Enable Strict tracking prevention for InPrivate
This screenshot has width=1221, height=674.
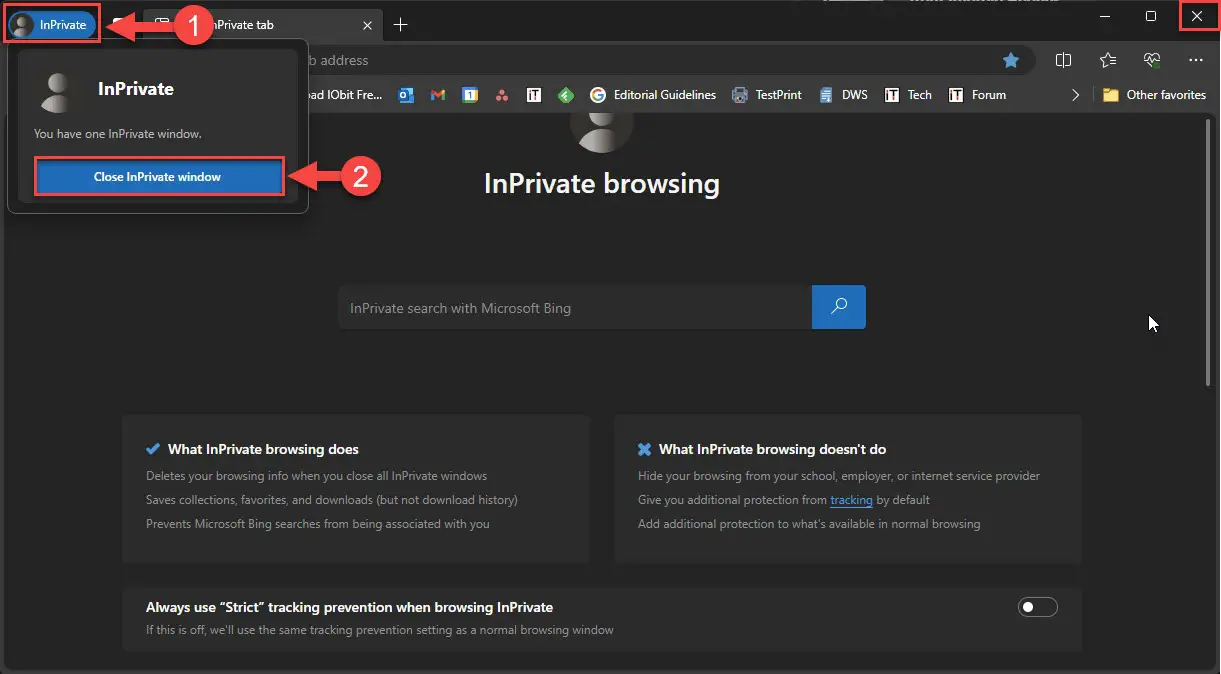pos(1037,606)
